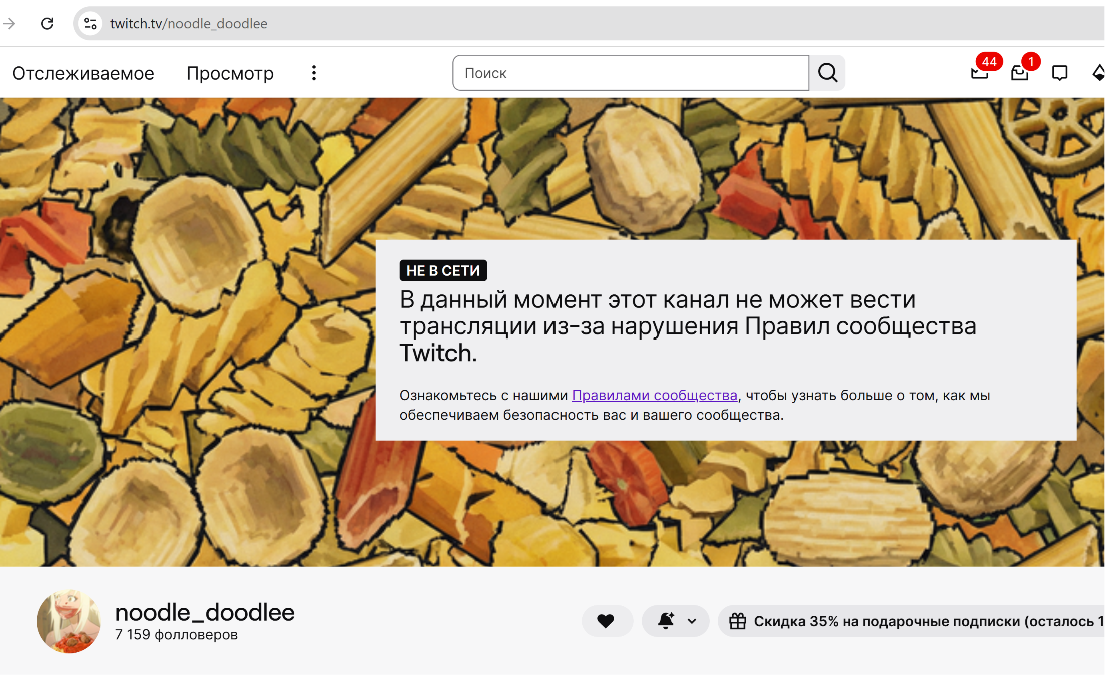Click the forward navigation arrow
The height and width of the screenshot is (675, 1105).
click(x=8, y=23)
